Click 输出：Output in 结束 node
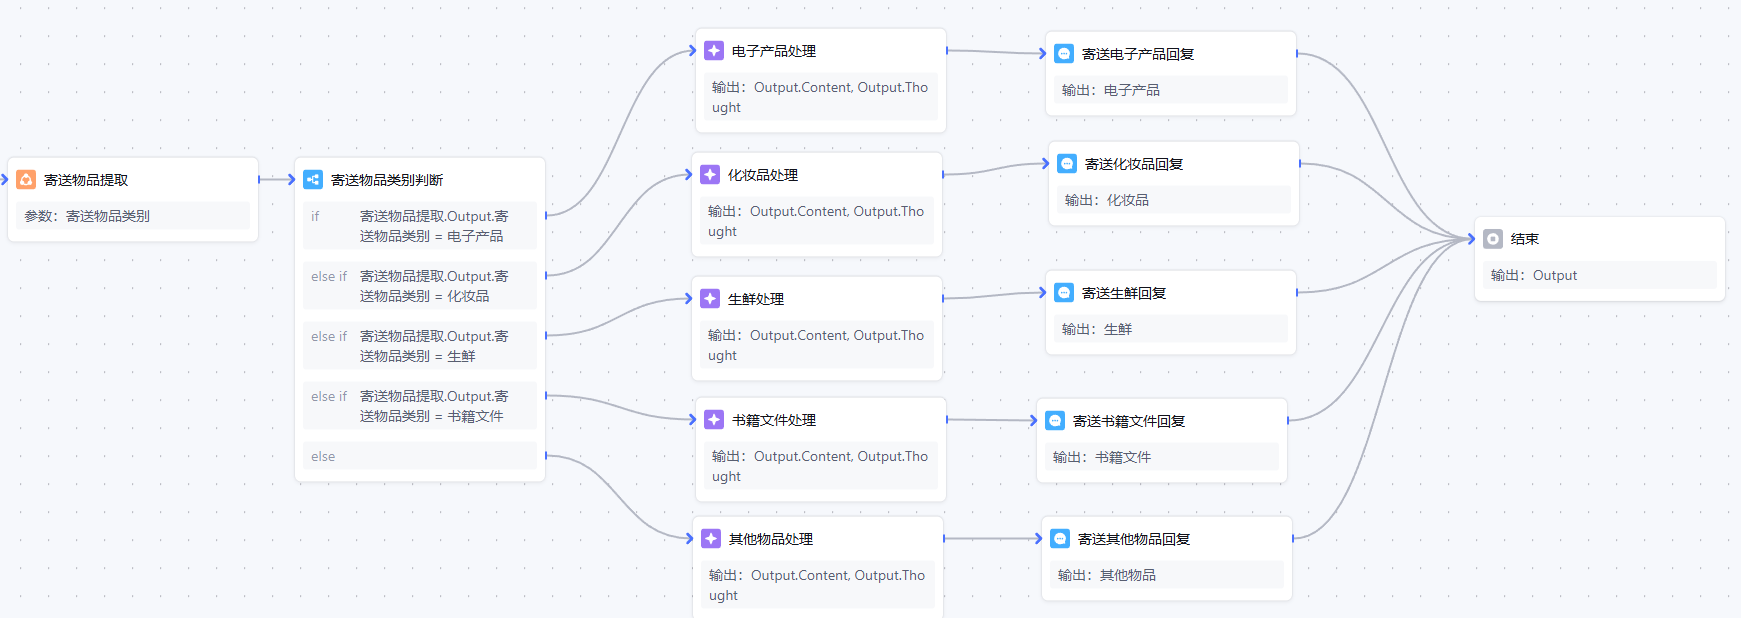The height and width of the screenshot is (618, 1741). pos(1600,275)
